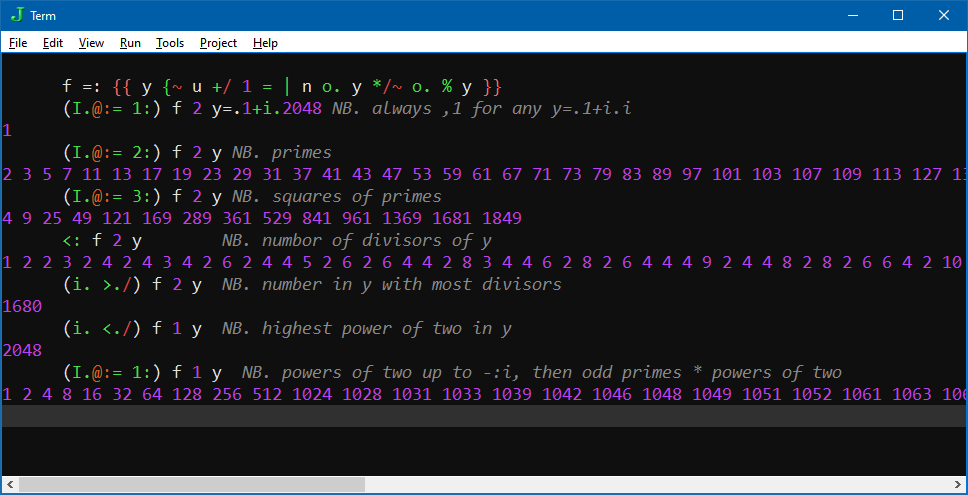Click the comment 'NB. always ,1 for any y=.1+i.i'
Image resolution: width=968 pixels, height=495 pixels.
click(482, 109)
